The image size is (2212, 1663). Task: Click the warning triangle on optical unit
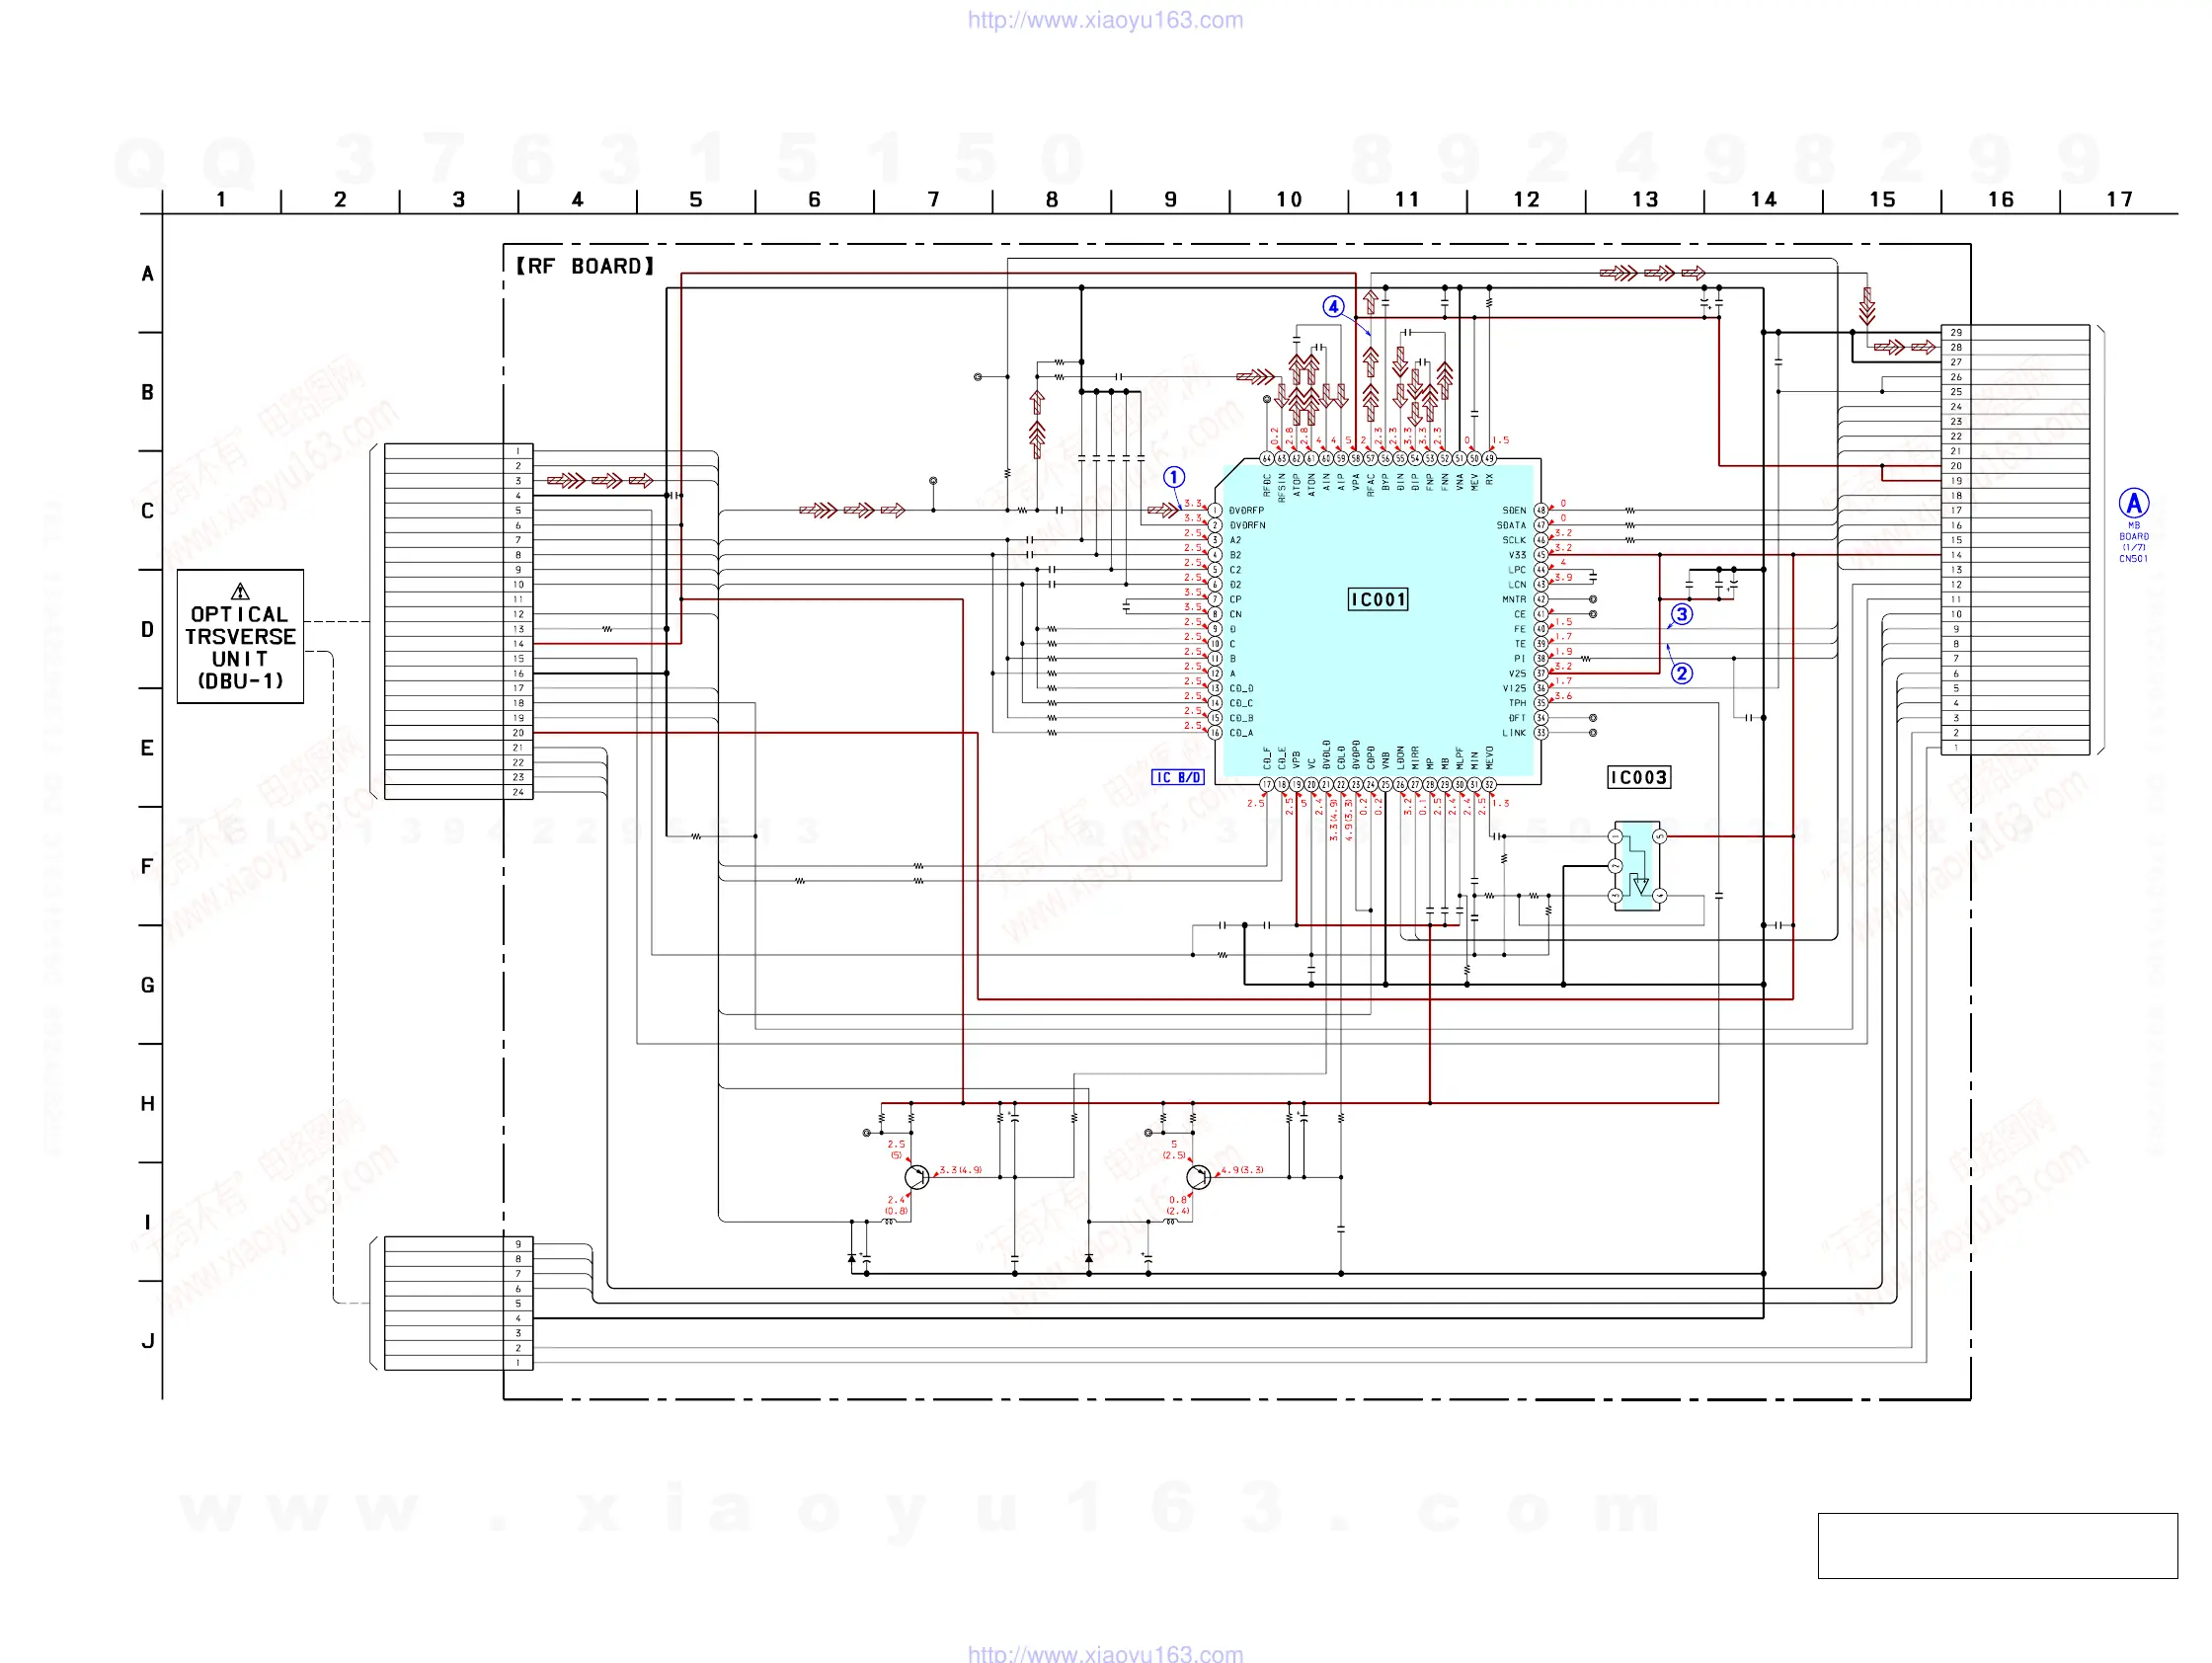(x=240, y=591)
